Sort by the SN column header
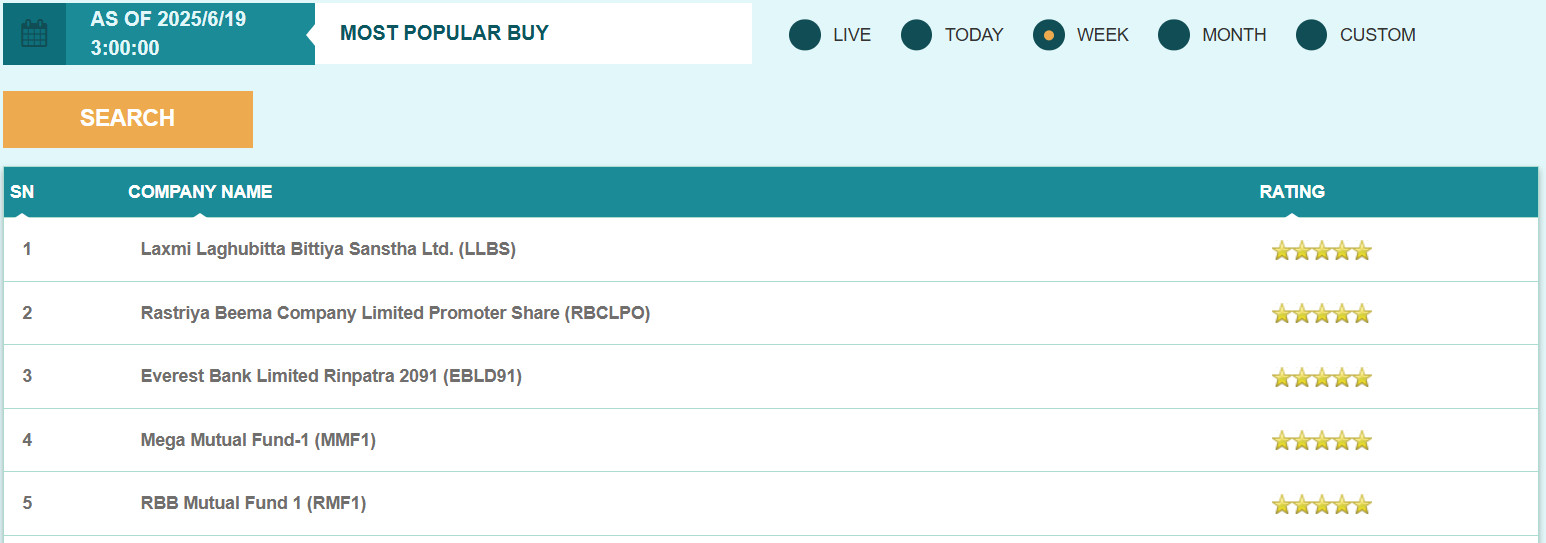The height and width of the screenshot is (543, 1546). 22,192
